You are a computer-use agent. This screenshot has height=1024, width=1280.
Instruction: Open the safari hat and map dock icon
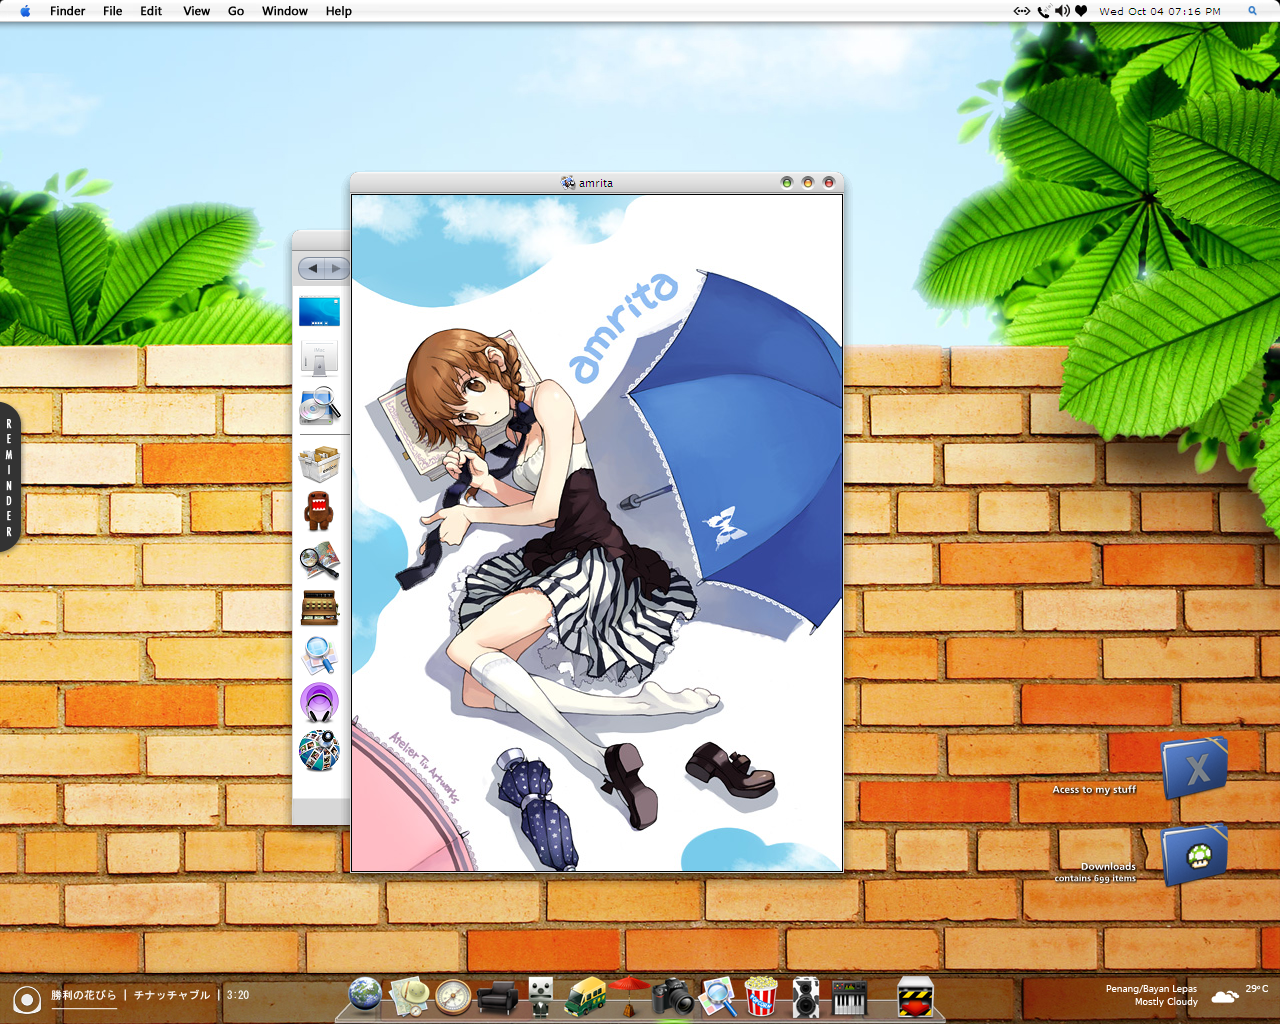click(409, 996)
